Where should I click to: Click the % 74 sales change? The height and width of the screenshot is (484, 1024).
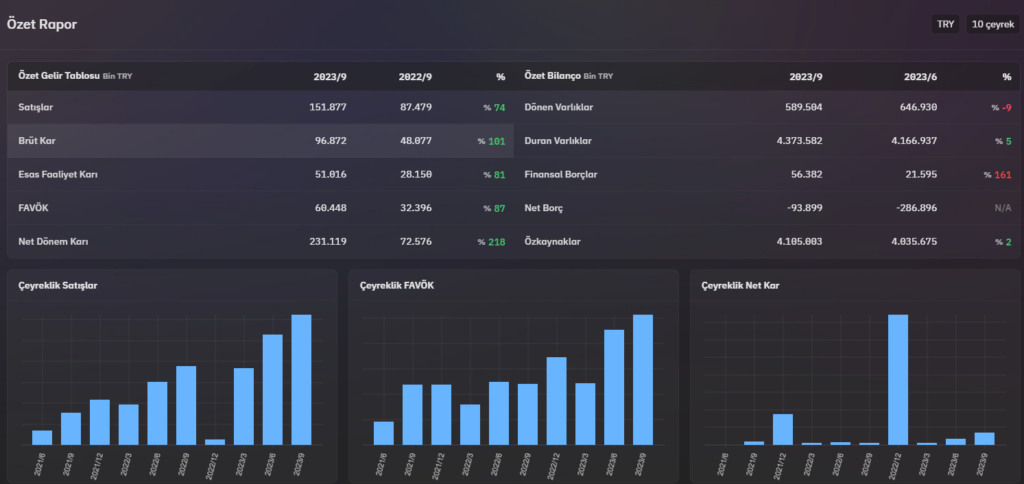494,107
